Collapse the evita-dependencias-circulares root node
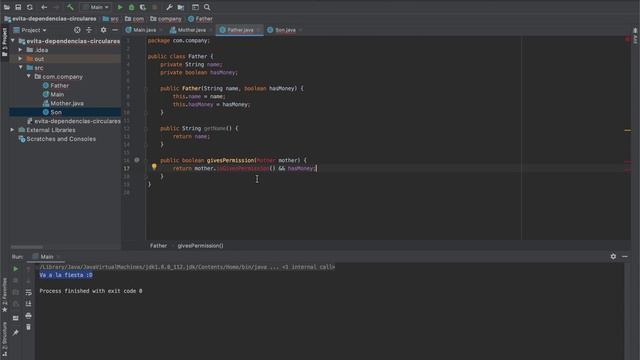 13,41
